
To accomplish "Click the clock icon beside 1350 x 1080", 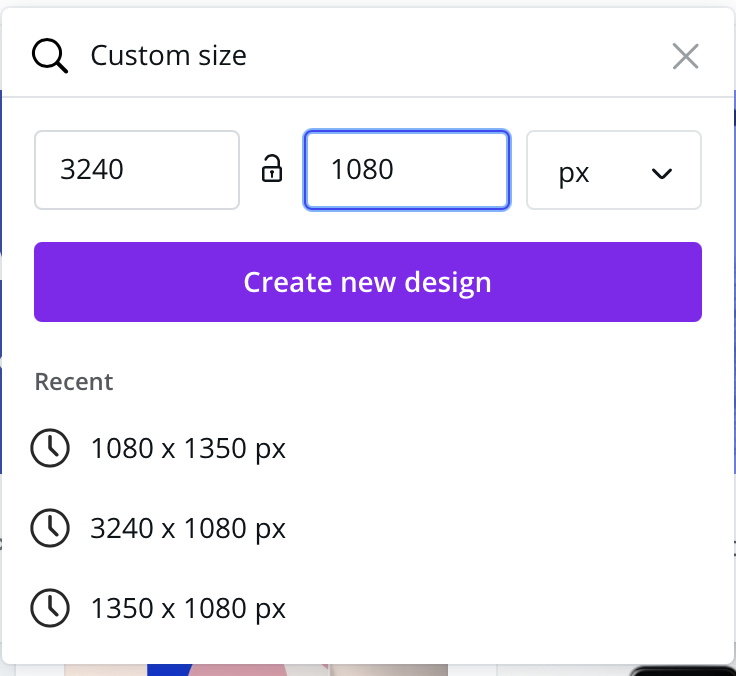I will coord(50,608).
